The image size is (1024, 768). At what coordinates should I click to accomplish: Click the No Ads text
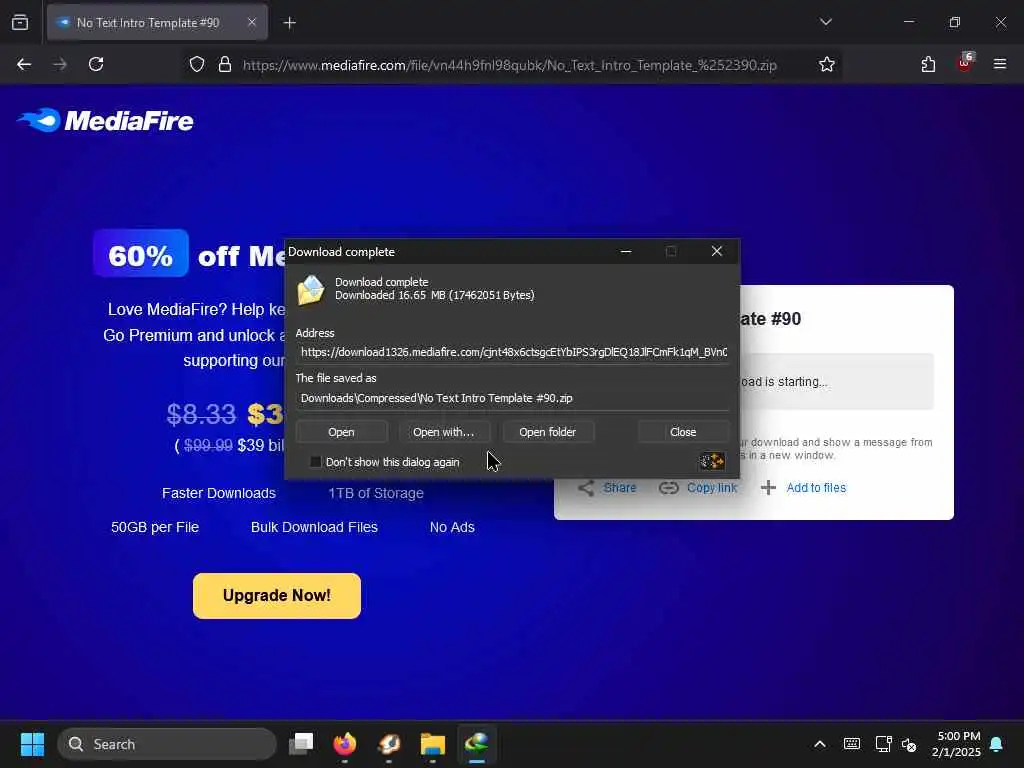pos(452,527)
